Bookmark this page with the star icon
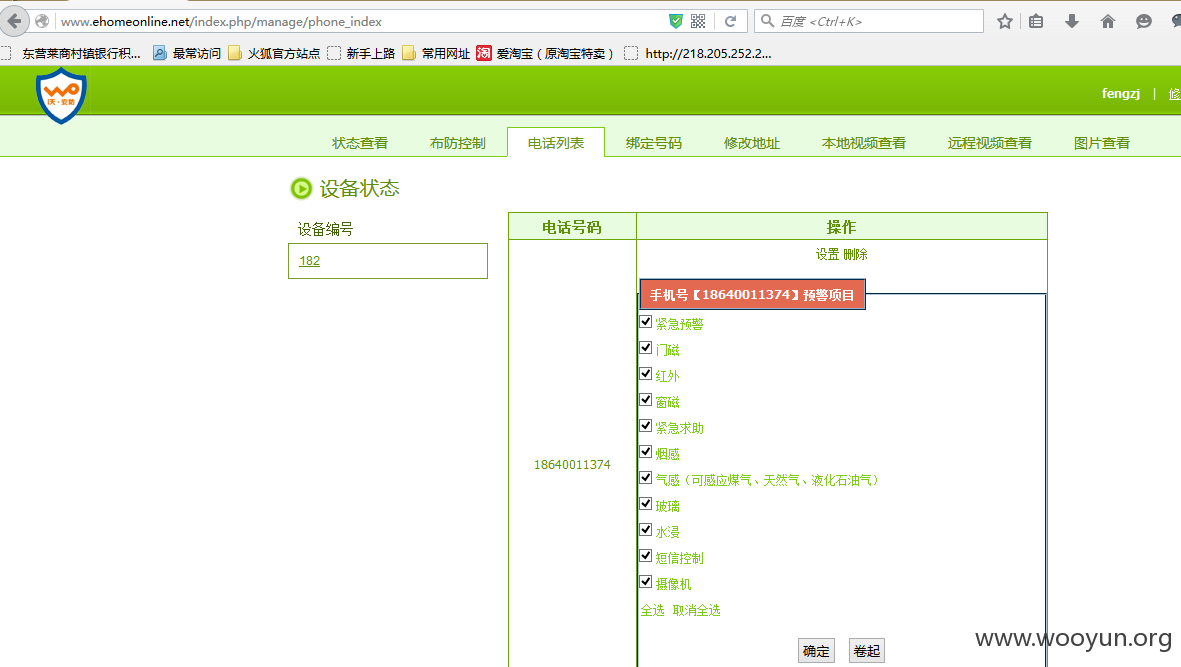 point(1004,21)
